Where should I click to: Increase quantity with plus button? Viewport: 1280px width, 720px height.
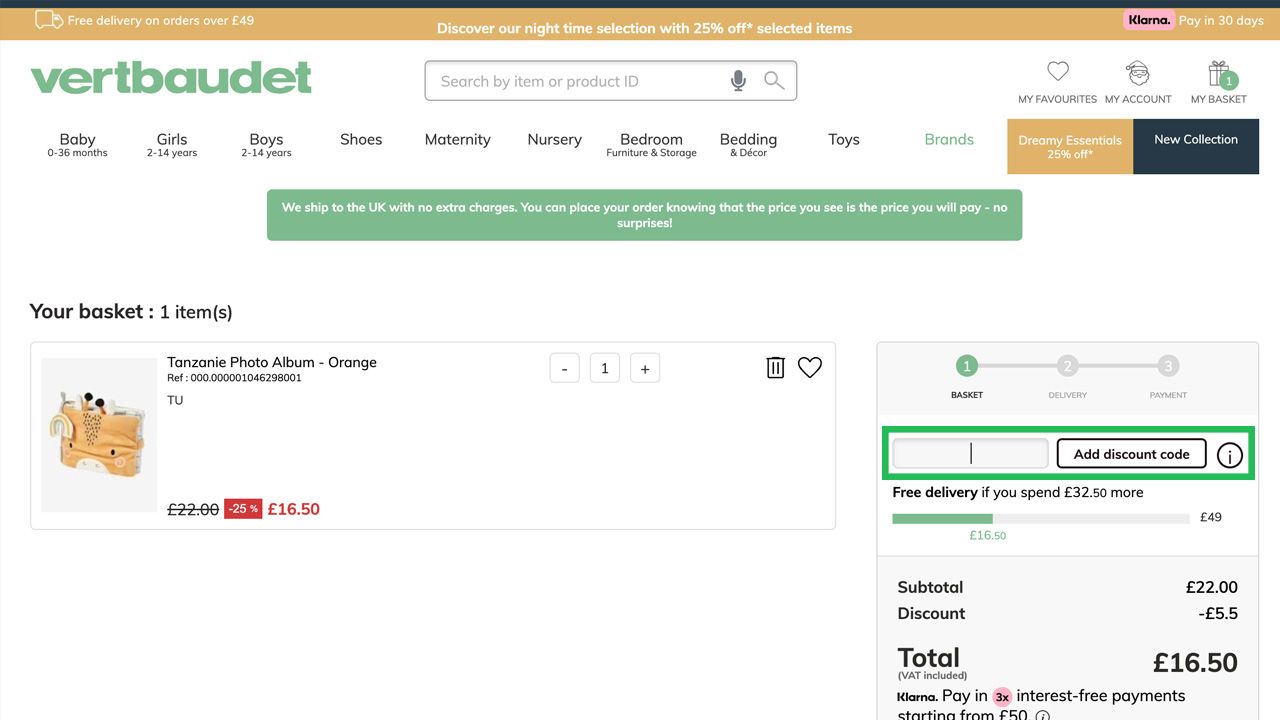(x=645, y=368)
